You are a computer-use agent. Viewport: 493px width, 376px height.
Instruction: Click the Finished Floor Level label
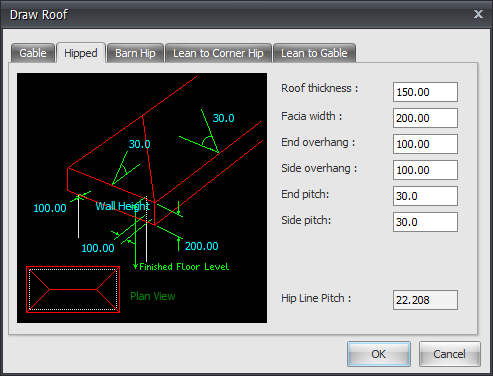[x=184, y=267]
